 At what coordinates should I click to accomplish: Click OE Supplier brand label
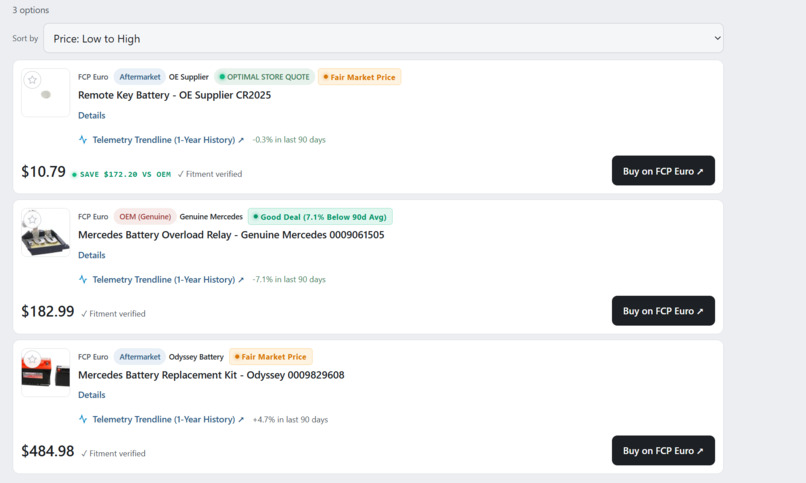pos(189,77)
